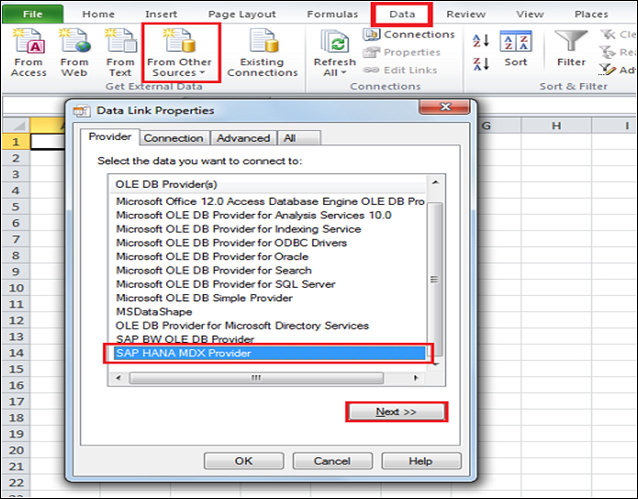Select the MSDataShape provider
Screen dimensions: 638x499
[154, 312]
